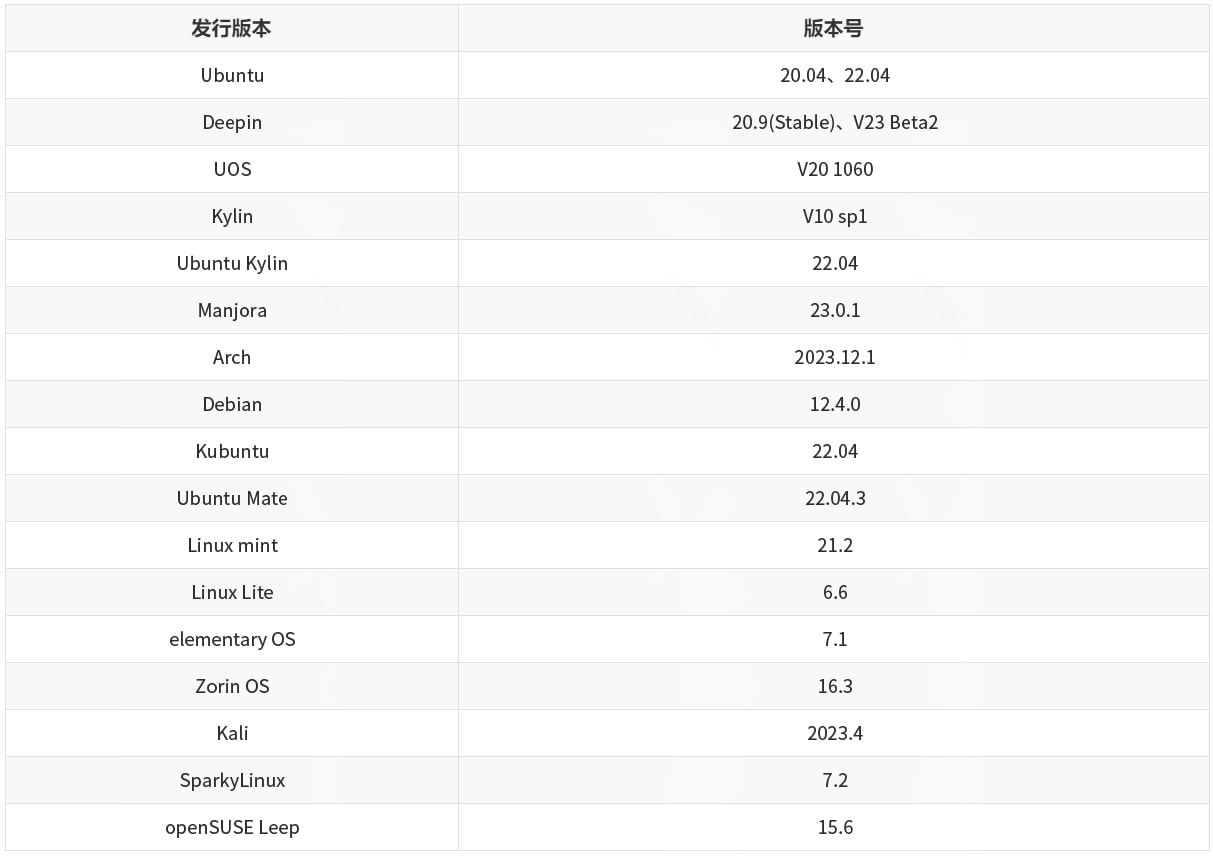Select the Arch version 2023.12.1 cell
The height and width of the screenshot is (856, 1213).
point(834,357)
